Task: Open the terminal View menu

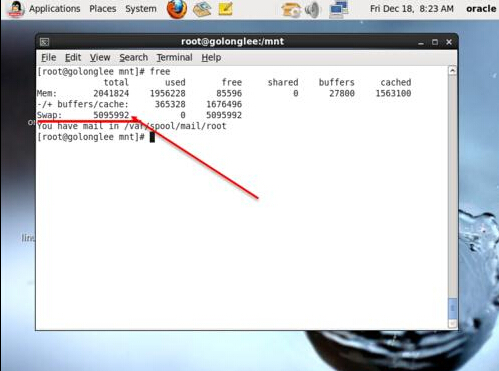Action: click(100, 58)
